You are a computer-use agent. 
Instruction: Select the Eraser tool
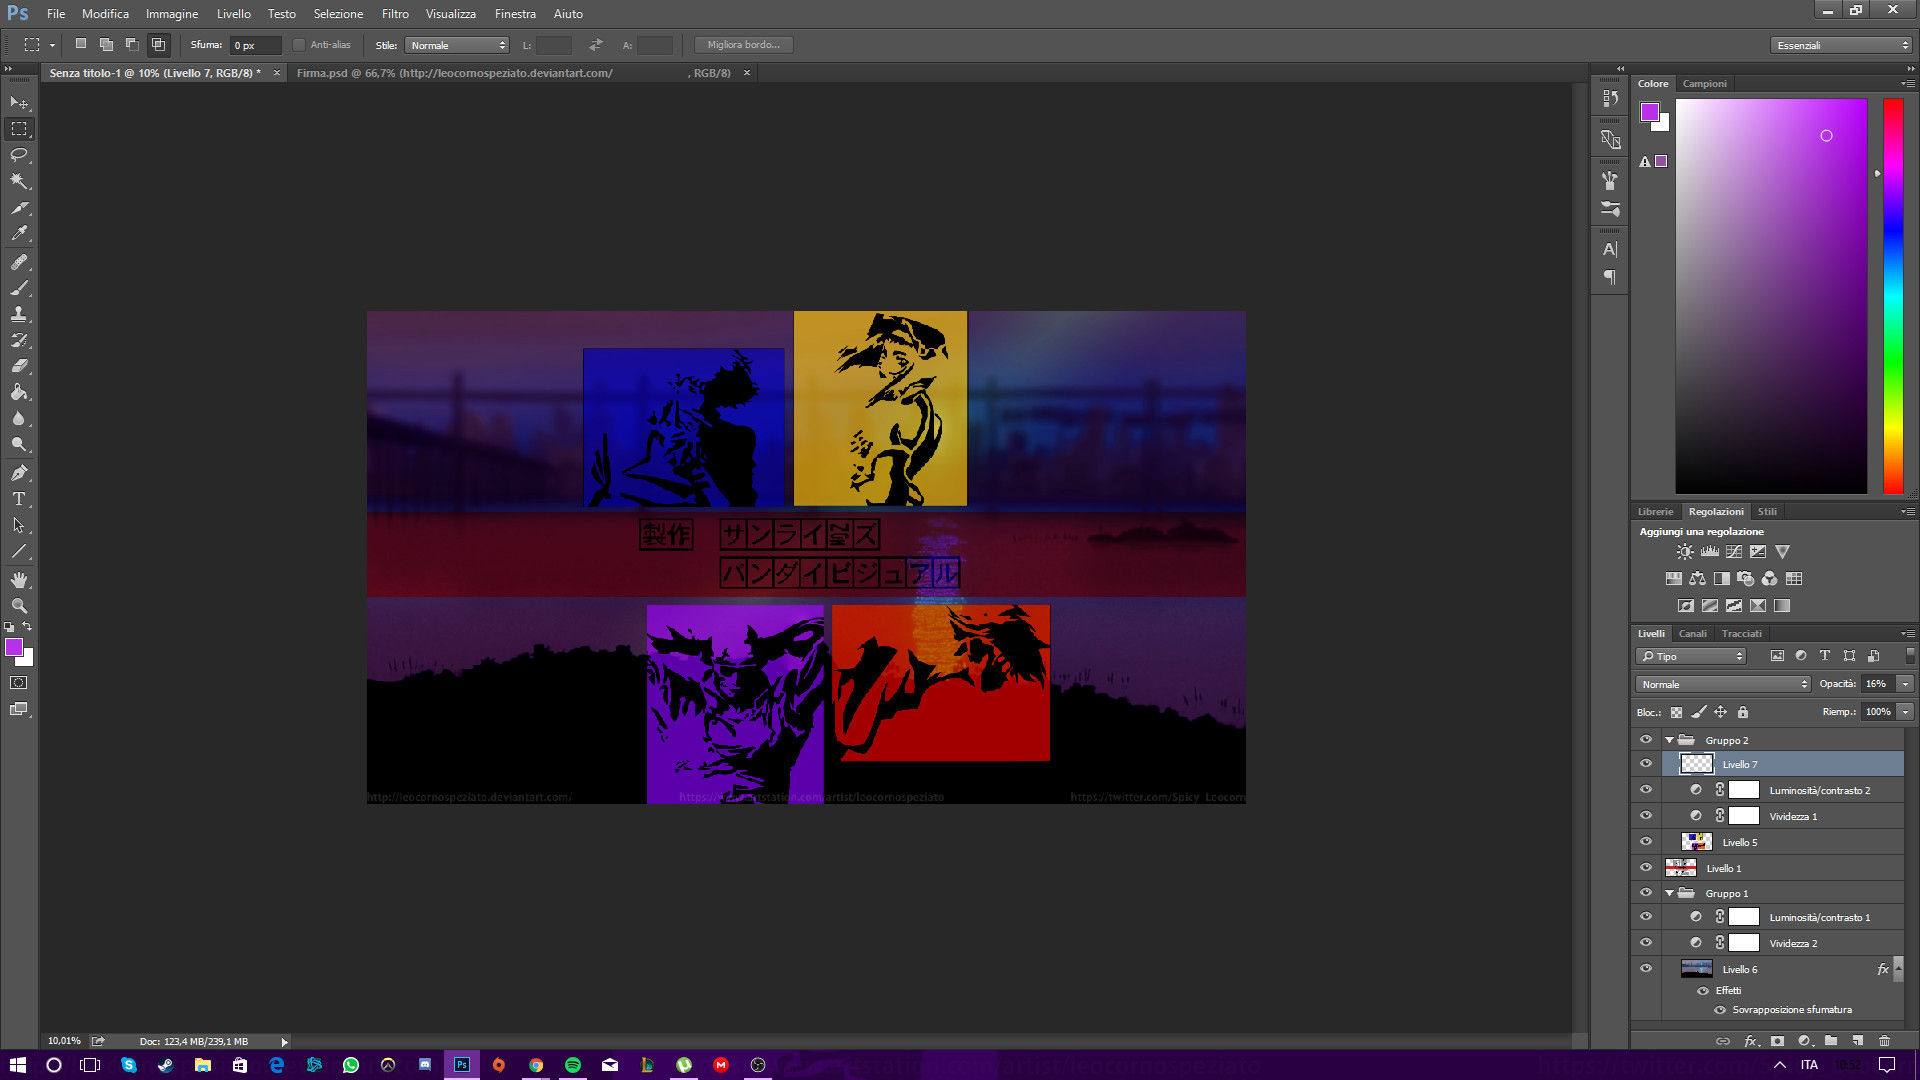tap(19, 366)
